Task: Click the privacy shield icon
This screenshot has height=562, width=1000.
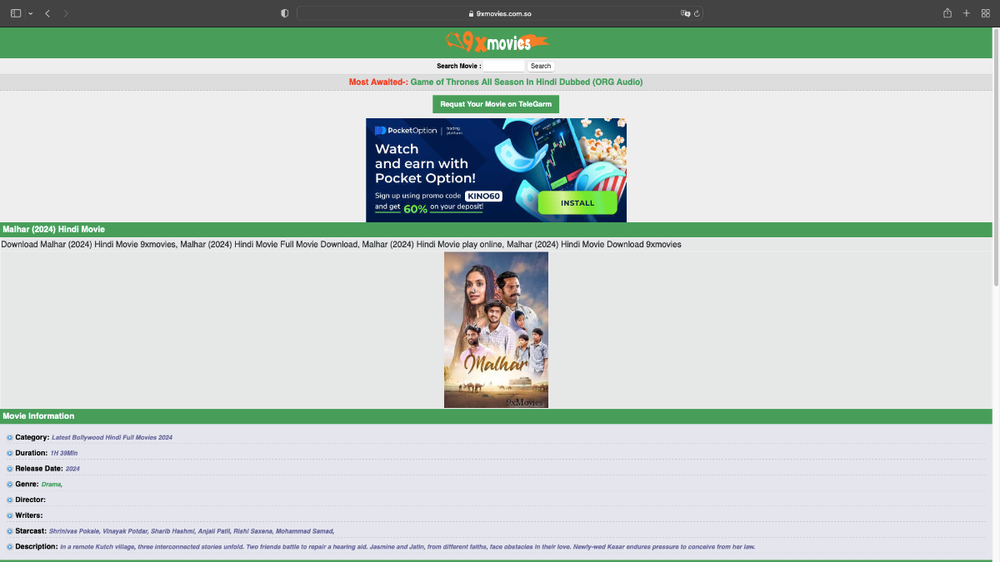Action: (x=285, y=13)
